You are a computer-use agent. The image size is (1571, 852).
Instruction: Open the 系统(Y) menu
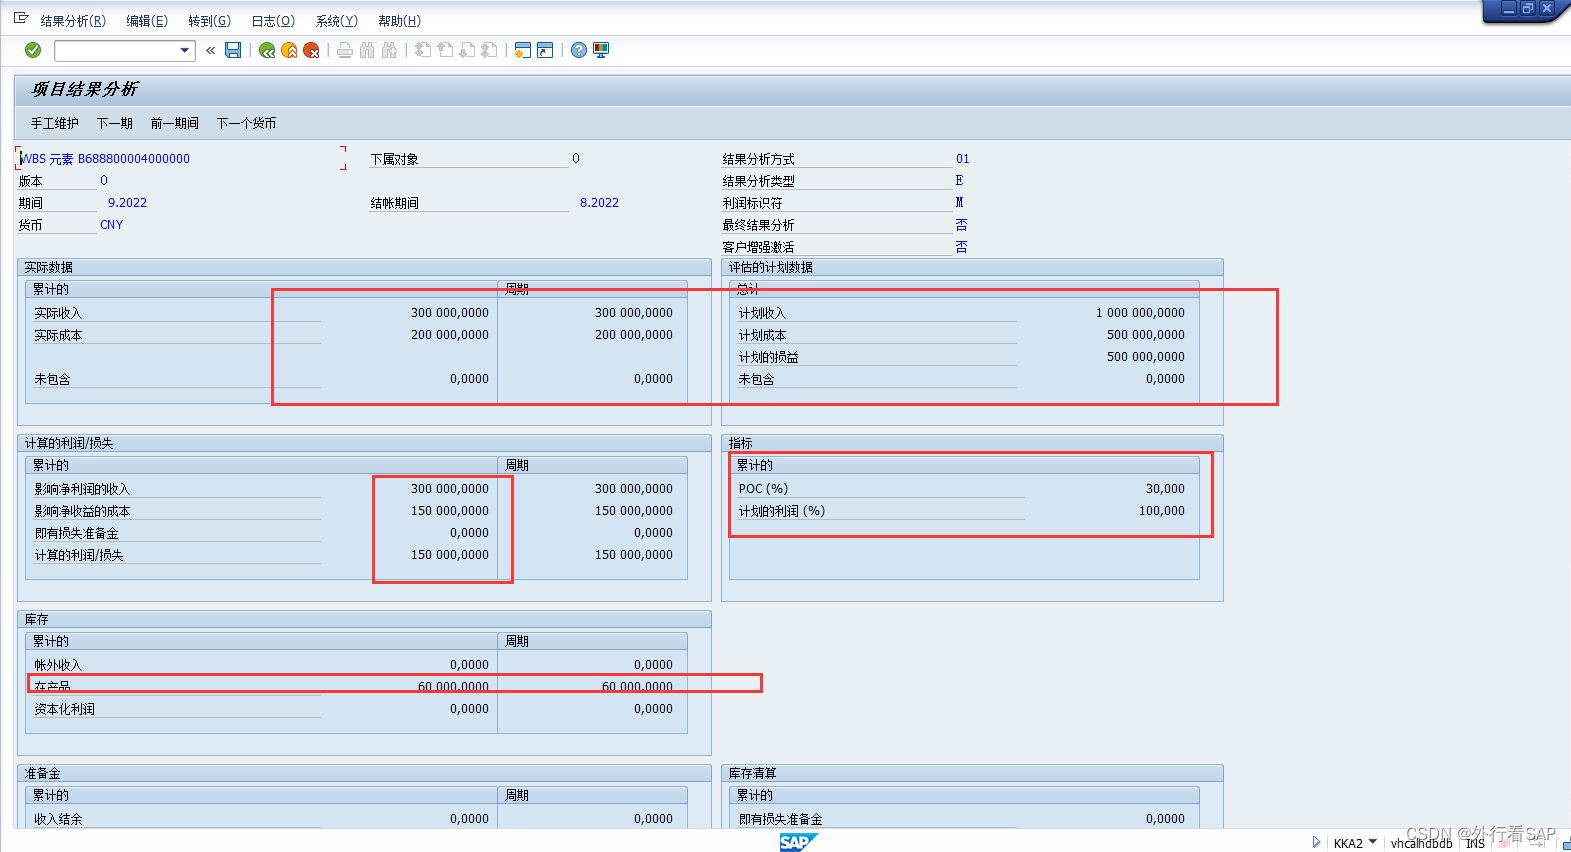click(x=337, y=21)
